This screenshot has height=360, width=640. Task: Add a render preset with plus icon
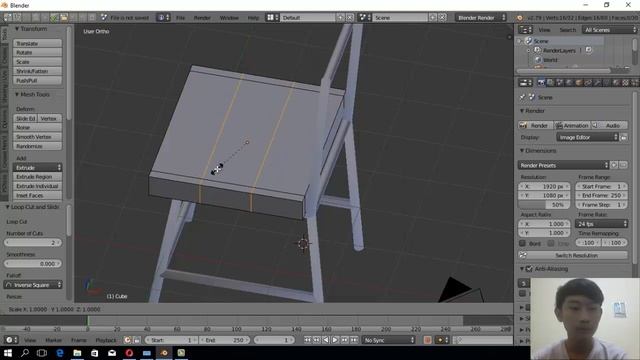pos(614,165)
